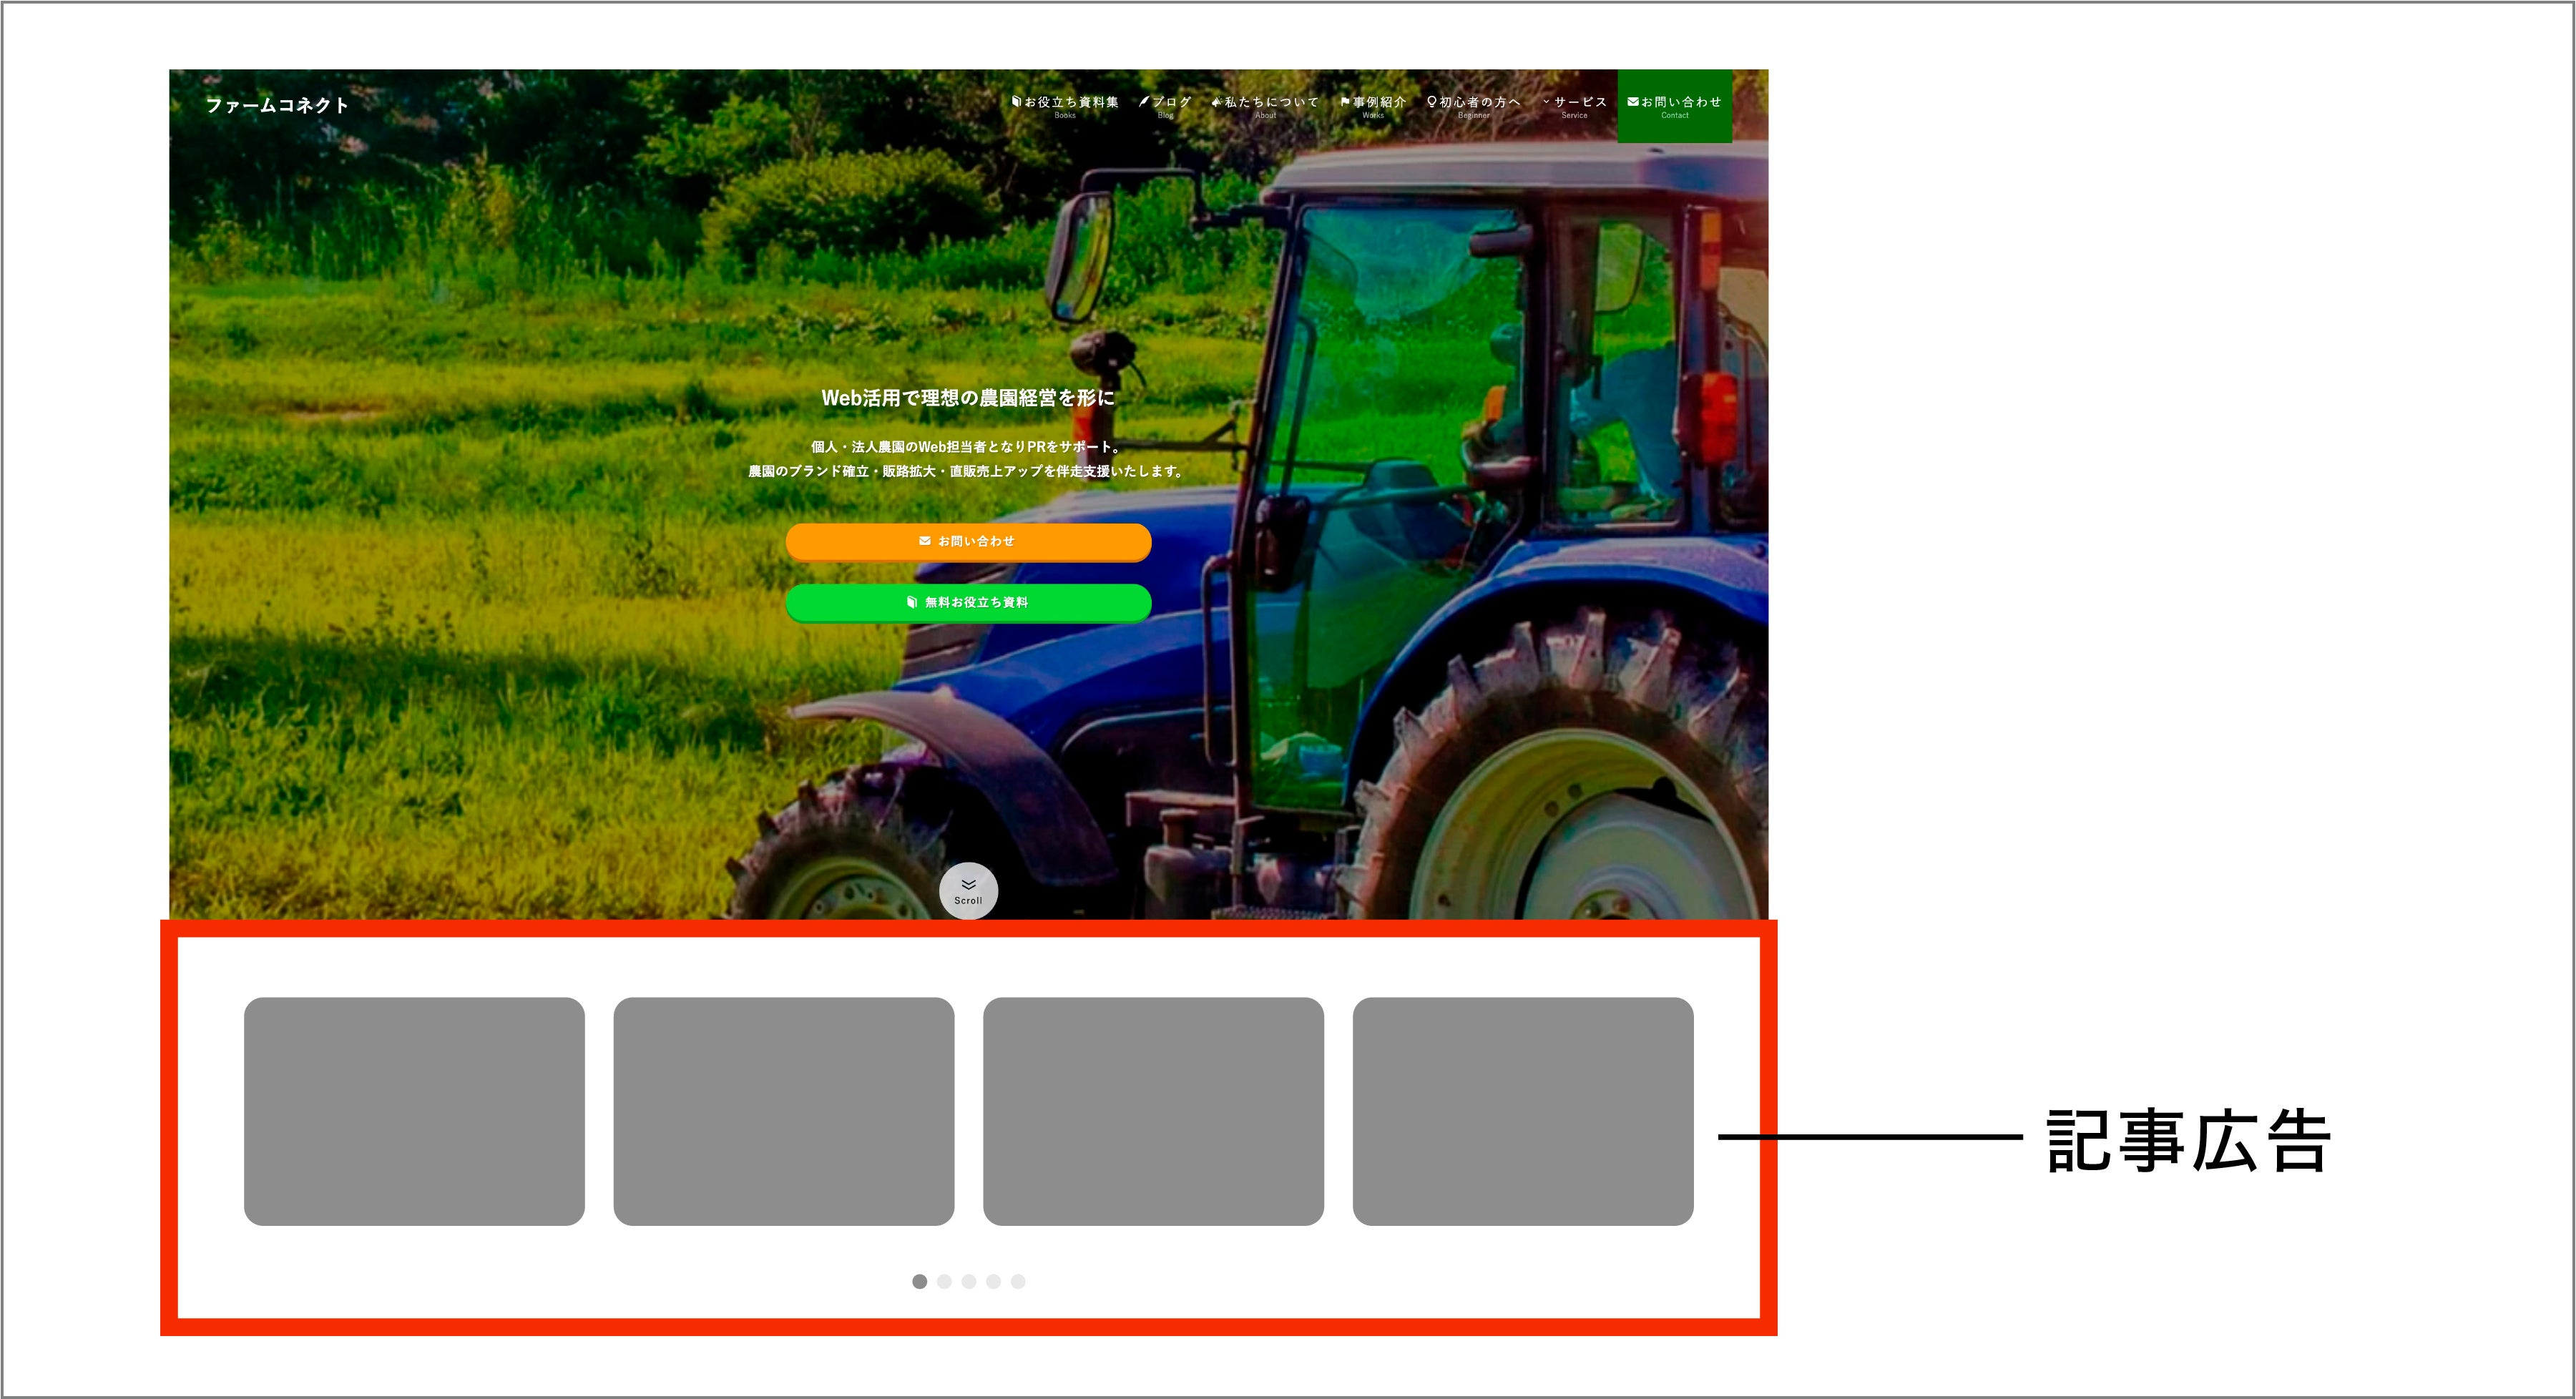The height and width of the screenshot is (1399, 2576).
Task: Open the 私たちについて About menu item
Action: coord(1271,102)
